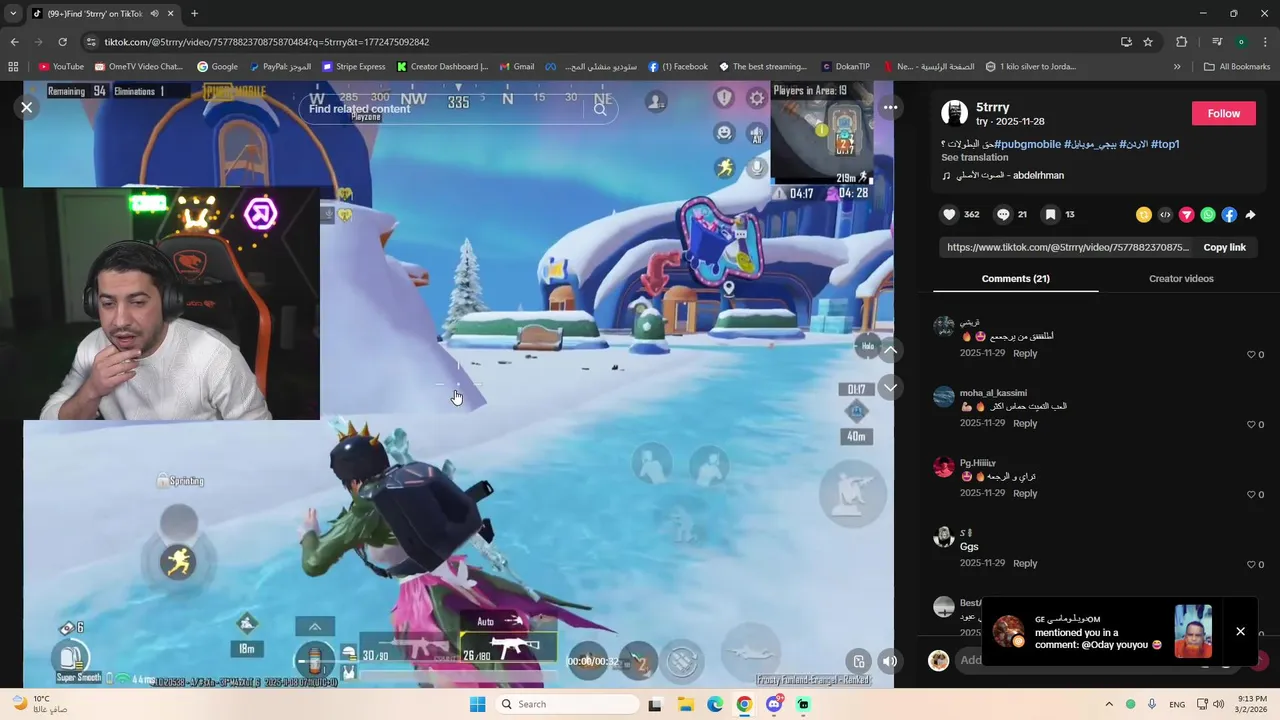Open the Windows Start menu
This screenshot has height=720, width=1280.
(477, 704)
